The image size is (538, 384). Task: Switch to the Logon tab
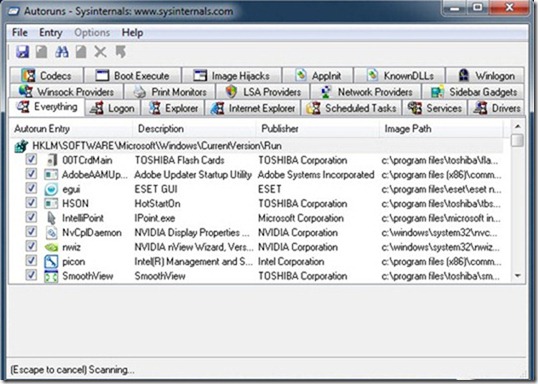coord(113,108)
